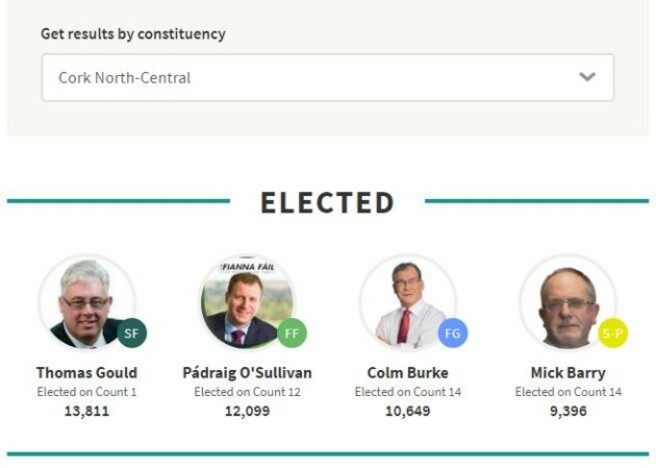This screenshot has height=468, width=656.
Task: Click the dropdown chevron arrow
Action: (587, 77)
